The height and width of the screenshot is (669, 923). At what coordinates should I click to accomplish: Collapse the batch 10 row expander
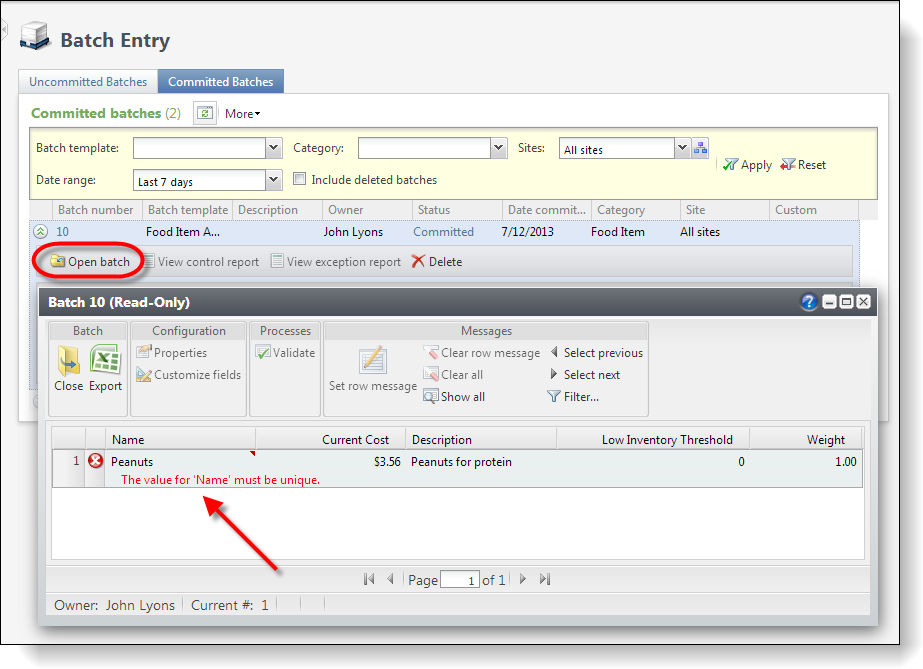point(41,232)
